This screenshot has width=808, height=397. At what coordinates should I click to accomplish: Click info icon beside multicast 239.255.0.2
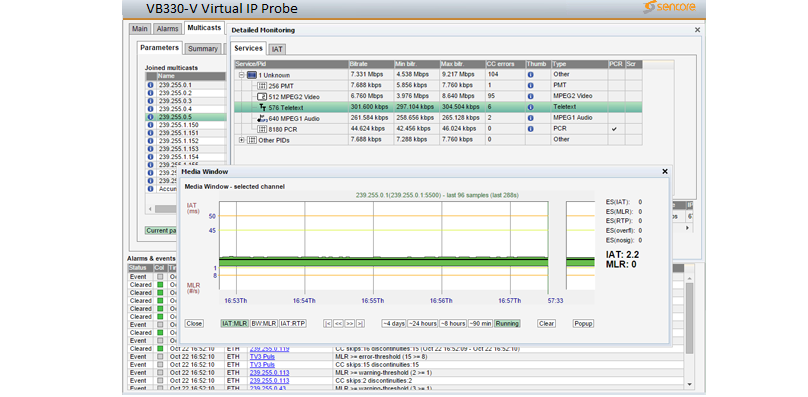point(150,93)
